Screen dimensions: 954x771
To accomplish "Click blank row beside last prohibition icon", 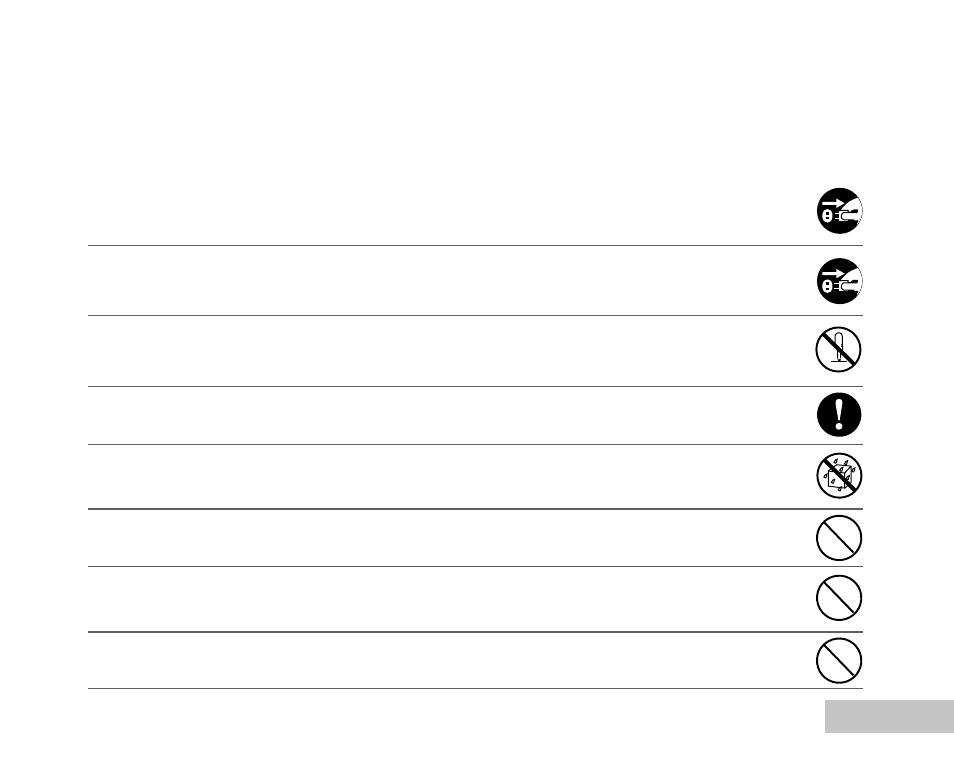I will point(451,660).
